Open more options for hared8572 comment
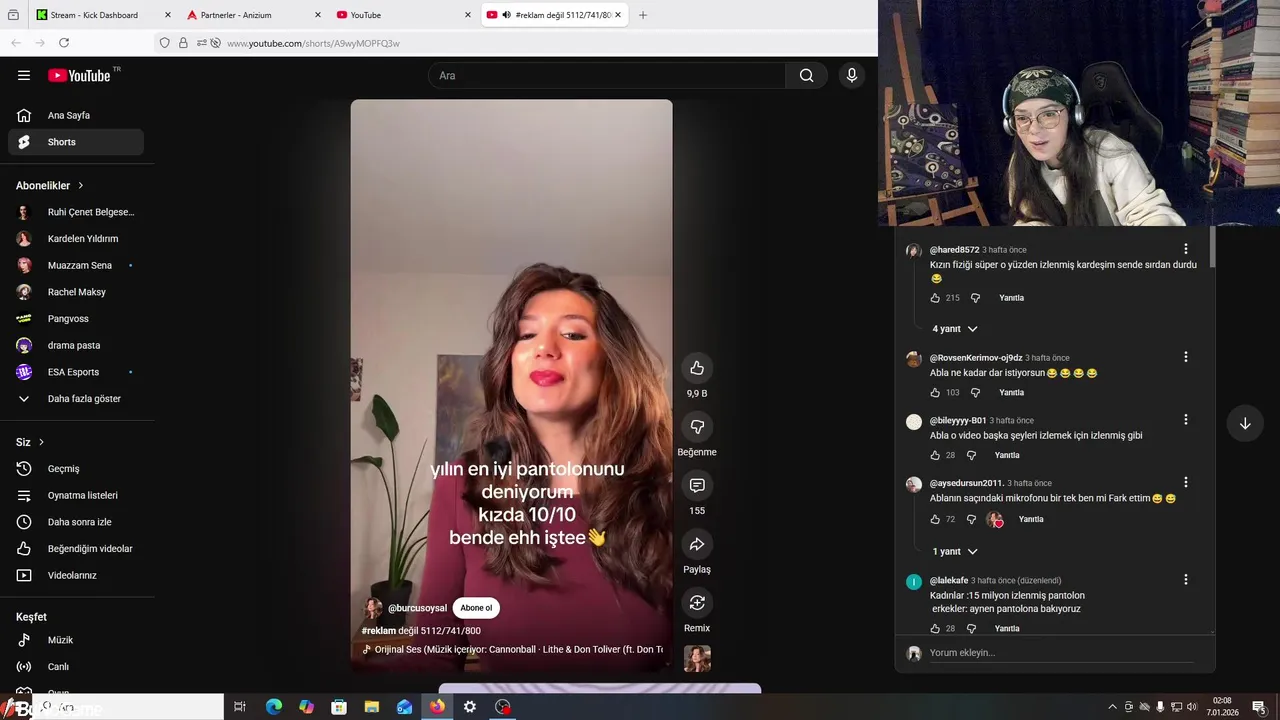Viewport: 1280px width, 720px height. [x=1186, y=249]
